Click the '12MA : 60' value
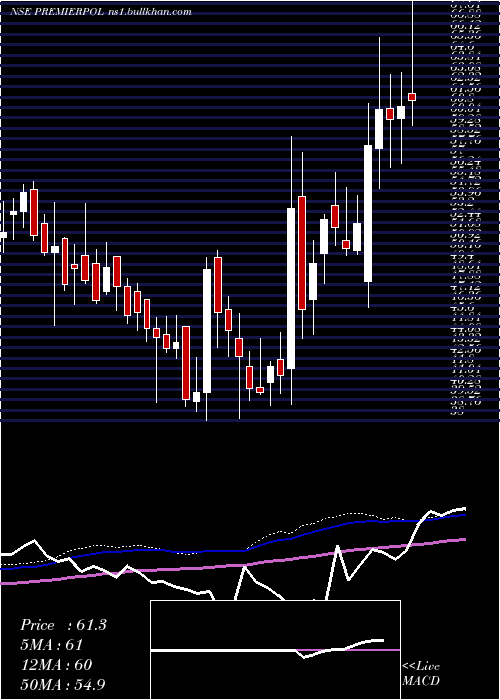The image size is (500, 700). pyautogui.click(x=56, y=665)
